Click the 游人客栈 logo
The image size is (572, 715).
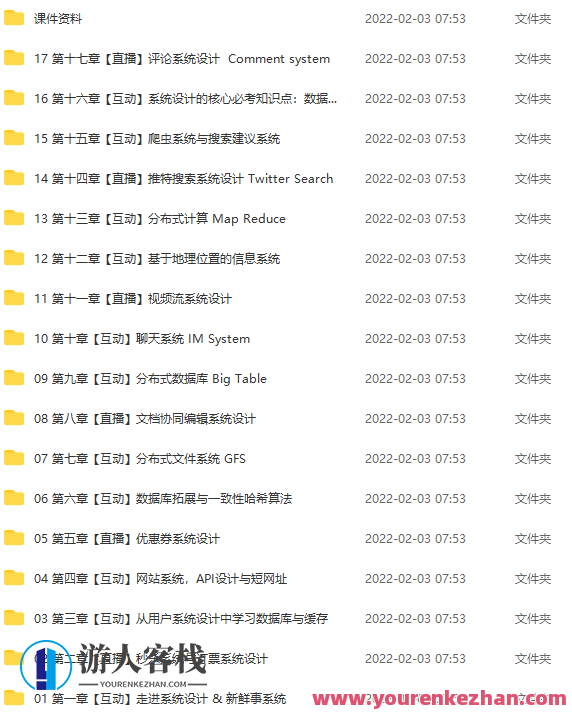114,665
